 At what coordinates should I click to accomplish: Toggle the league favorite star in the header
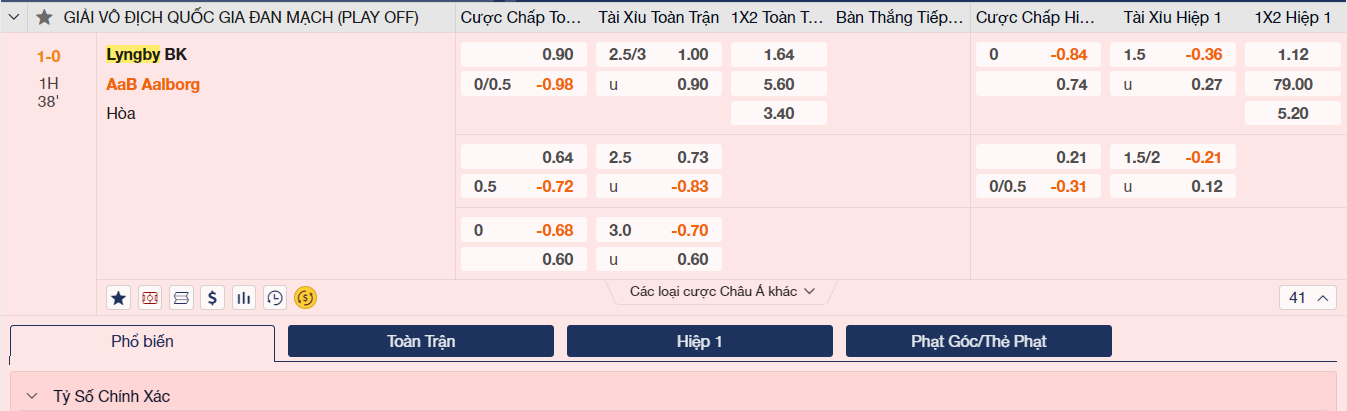click(44, 18)
